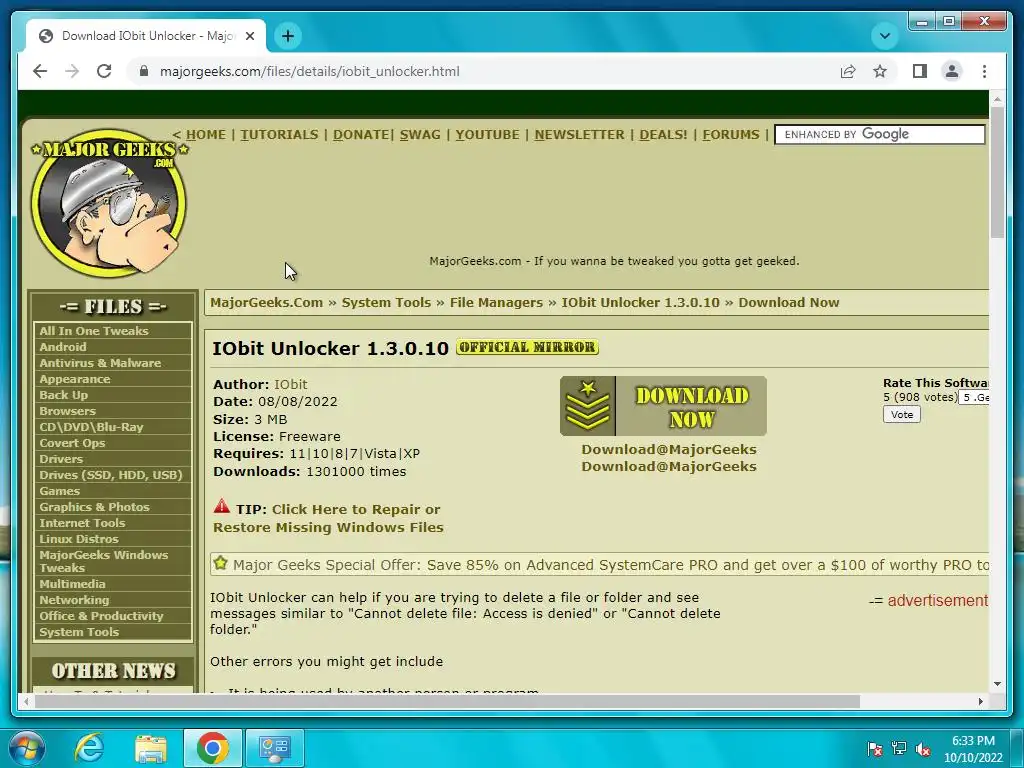
Task: Open Office & Productivity category
Action: click(x=101, y=616)
